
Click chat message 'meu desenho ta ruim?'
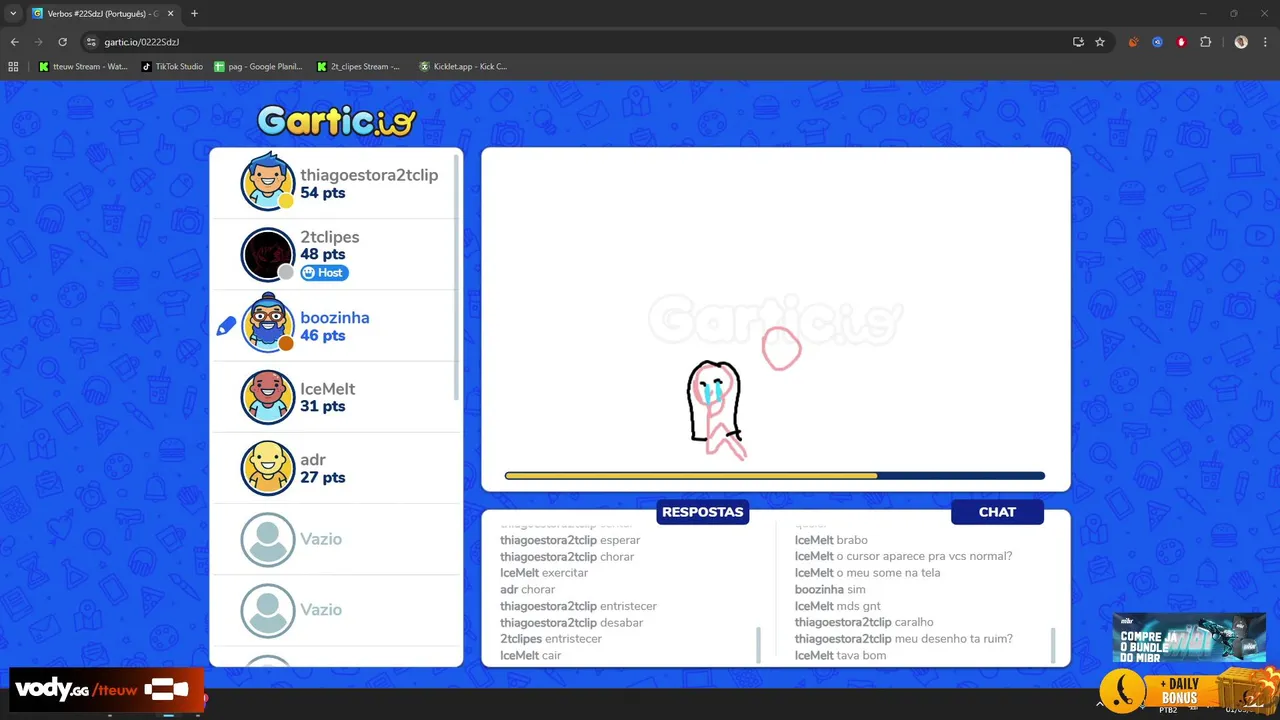coord(953,639)
